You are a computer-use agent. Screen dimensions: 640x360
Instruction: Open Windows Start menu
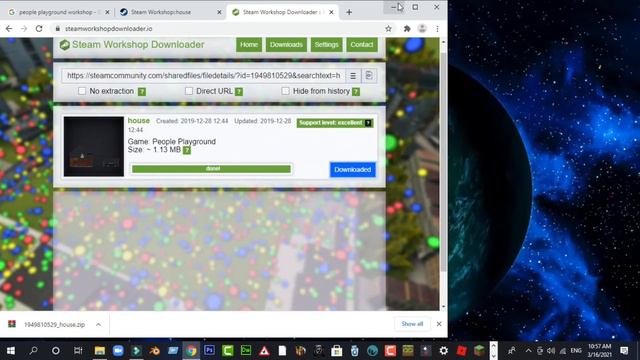point(11,351)
